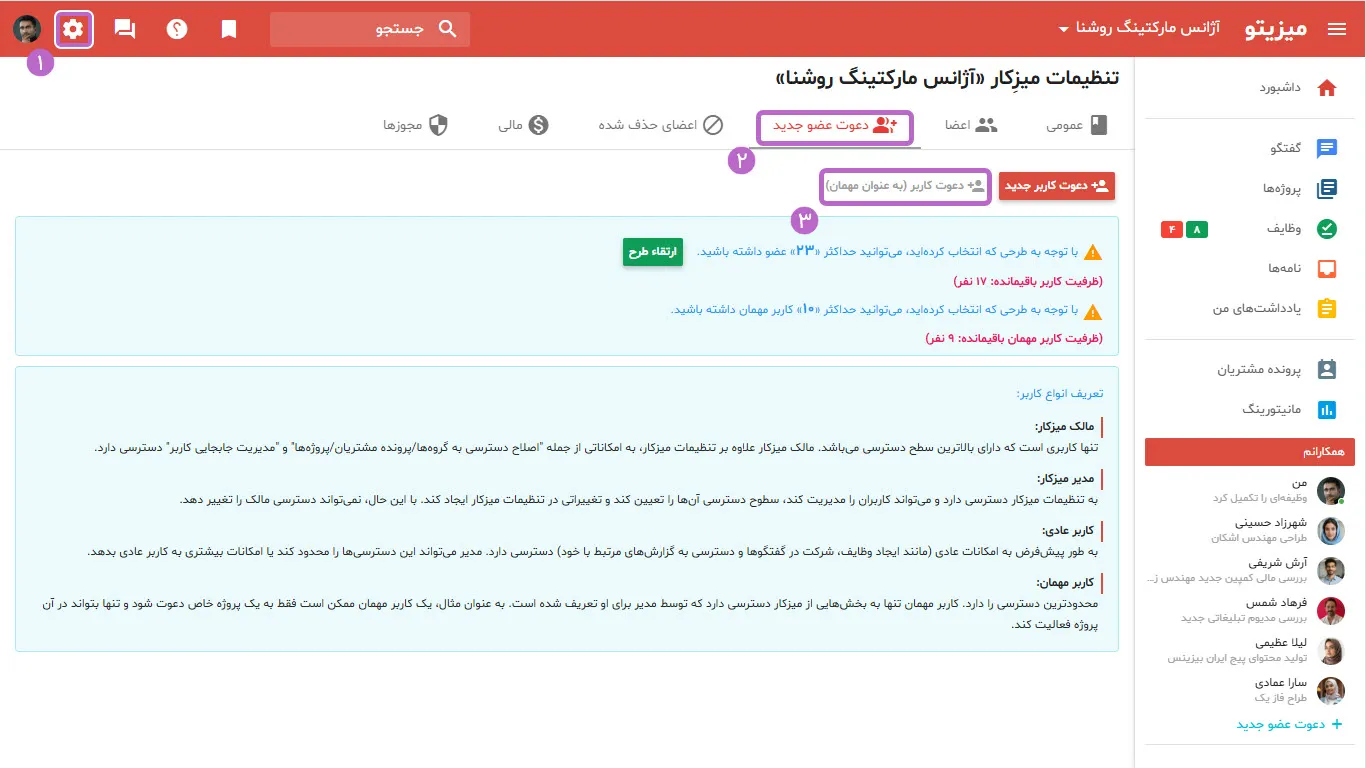Click the کاربر عادی heading
The image size is (1366, 768).
click(1070, 531)
